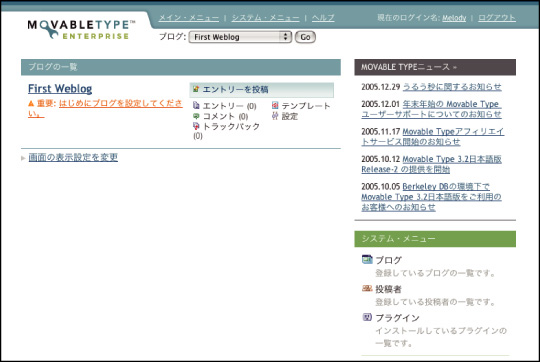Click the Movable Type Enterprise logo
This screenshot has height=362, width=540.
point(81,30)
